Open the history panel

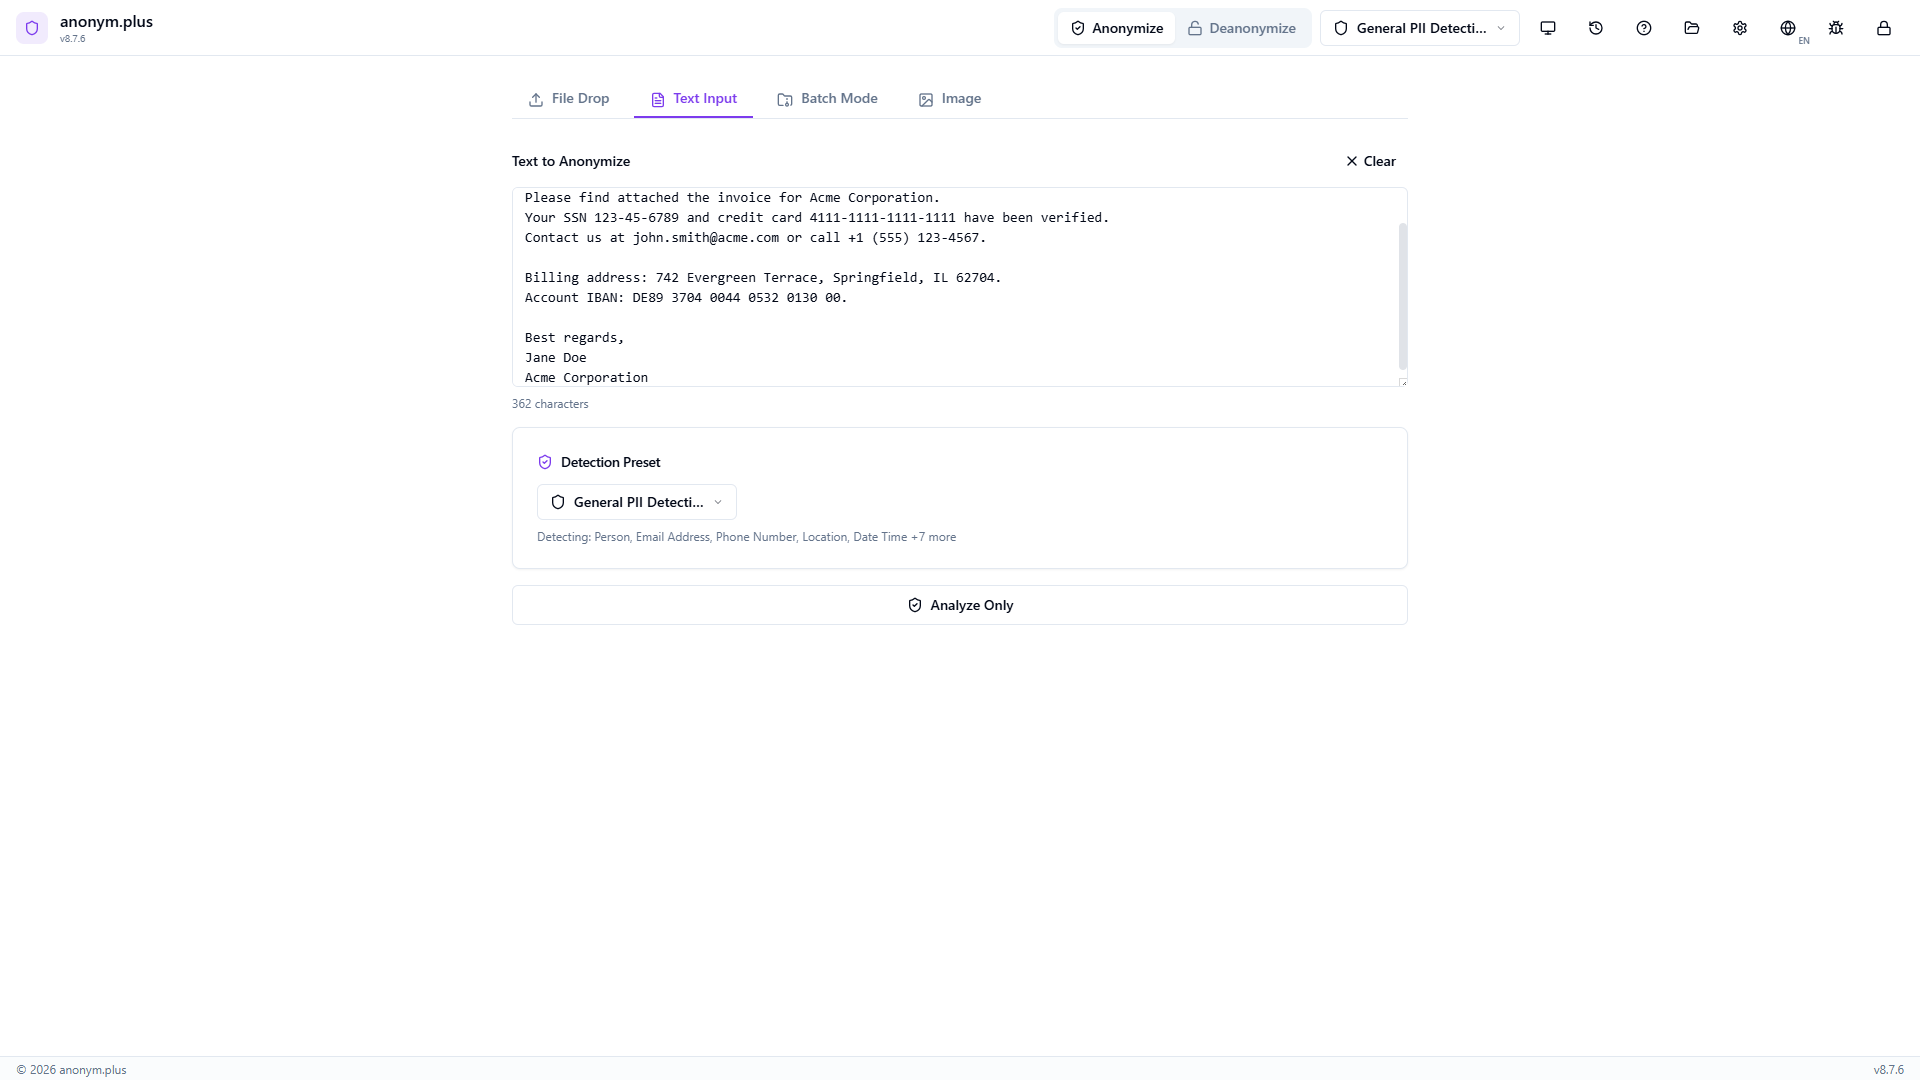tap(1595, 28)
